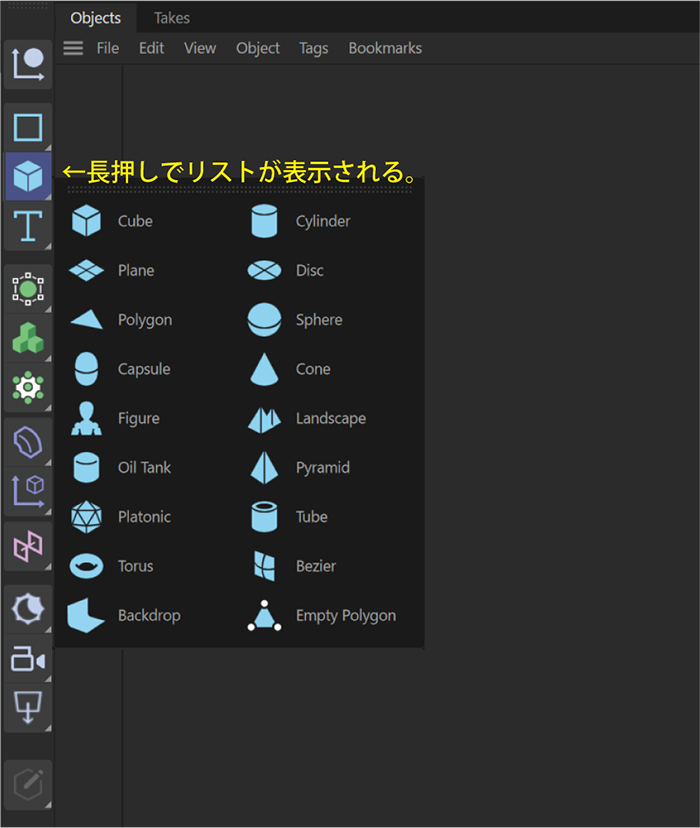Open the Light object icon

pyautogui.click(x=28, y=608)
